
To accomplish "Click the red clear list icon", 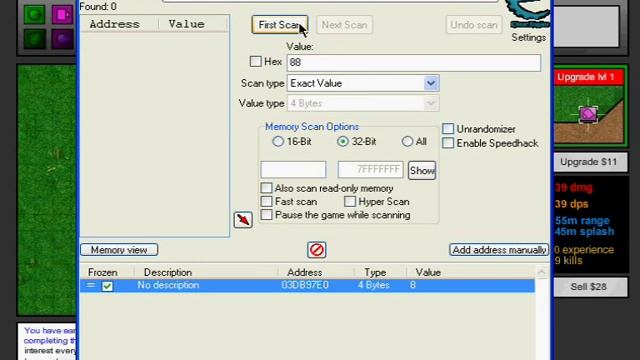I will coord(317,250).
